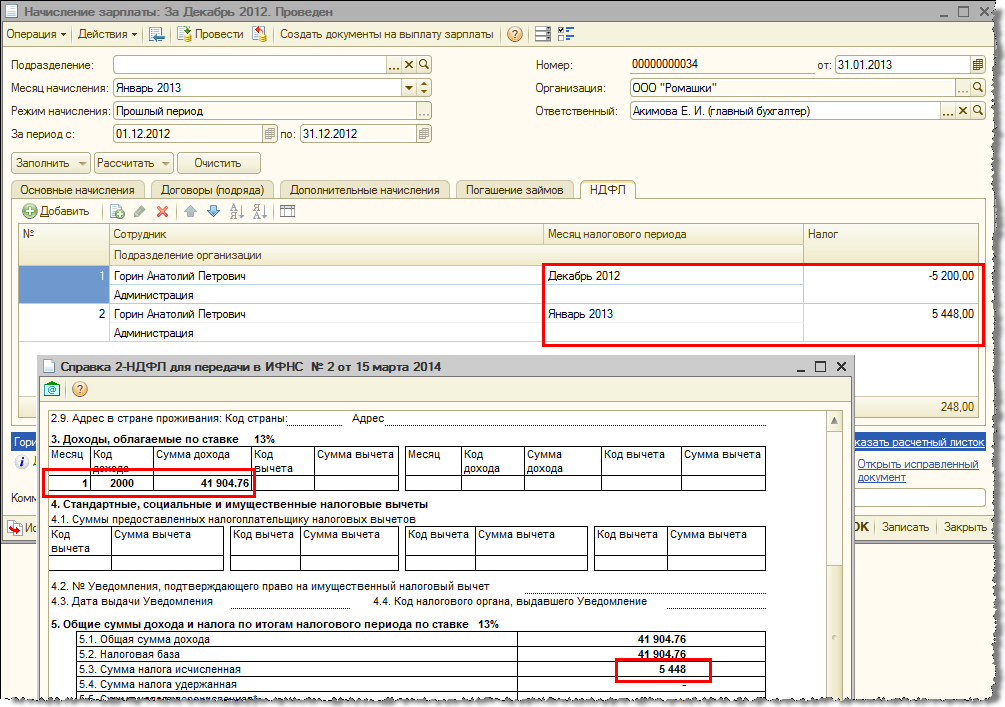Open calendar picker next to date 31.01.2013
This screenshot has width=1005, height=707.
coord(977,65)
